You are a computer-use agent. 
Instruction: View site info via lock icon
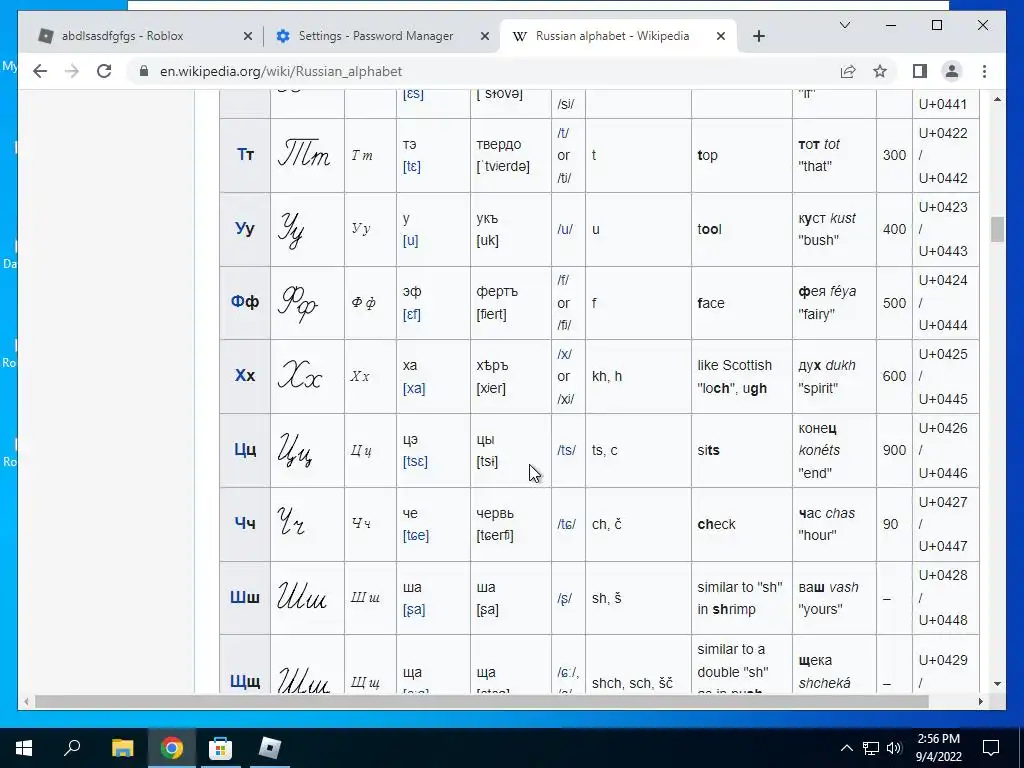(144, 71)
